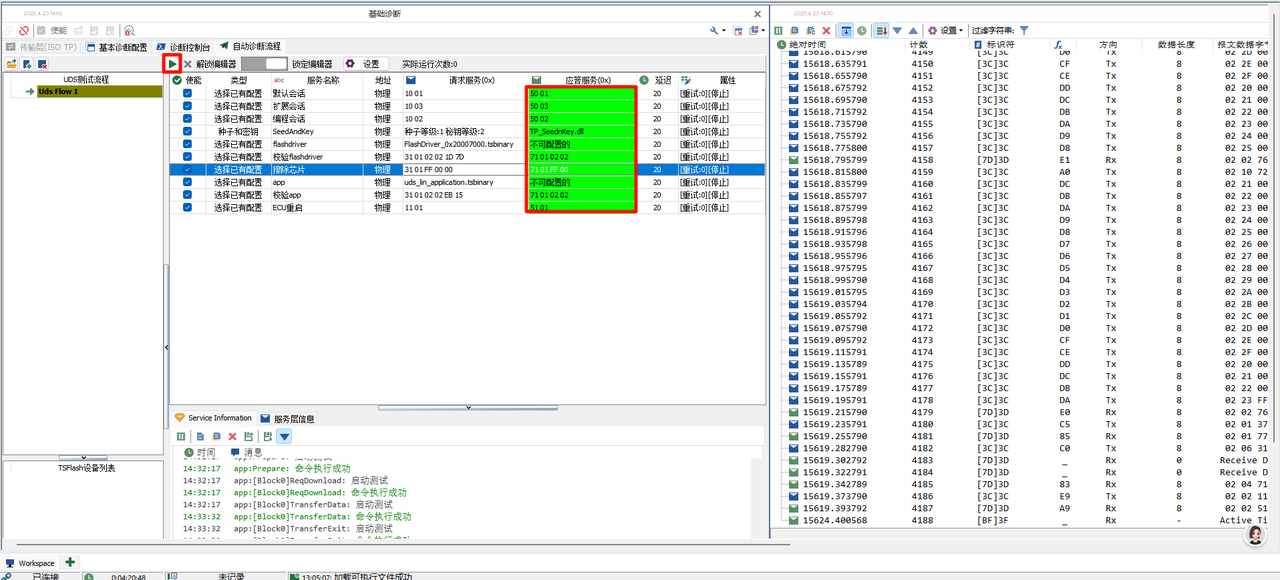Viewport: 1280px width, 580px height.
Task: Pause the message trace window
Action: (x=779, y=30)
